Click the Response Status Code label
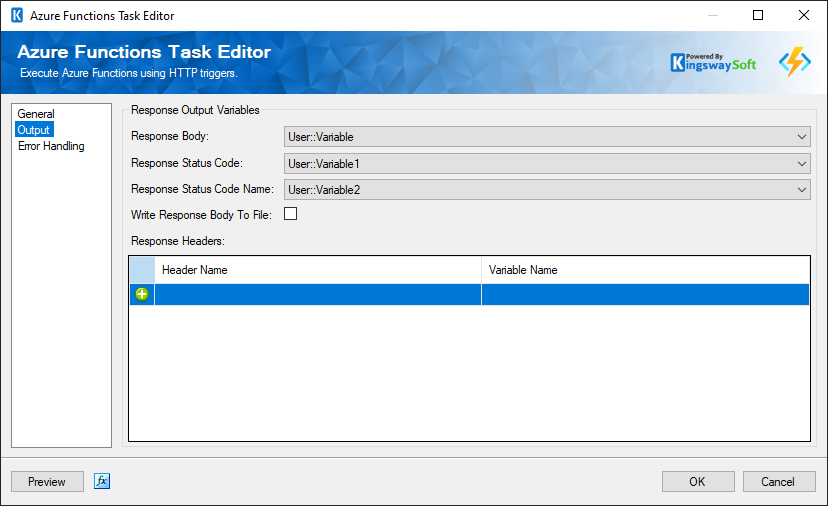 click(x=187, y=163)
